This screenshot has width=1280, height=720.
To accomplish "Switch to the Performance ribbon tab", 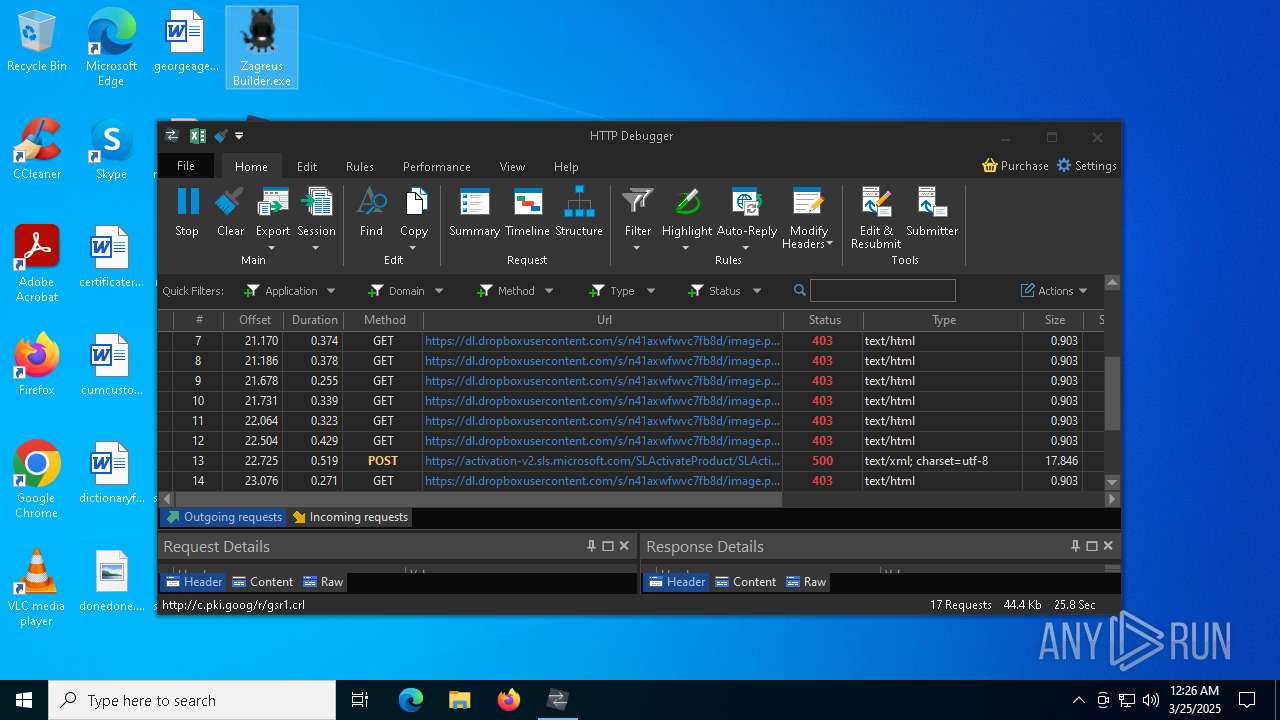I will [437, 166].
